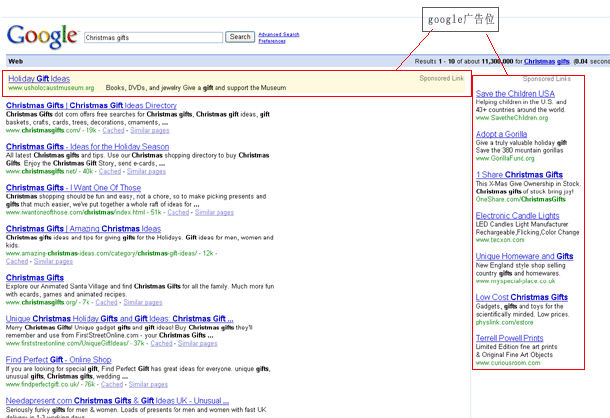Open 1 Share Christmas Gifts ad
Screen dimensions: 610x418
tap(519, 175)
